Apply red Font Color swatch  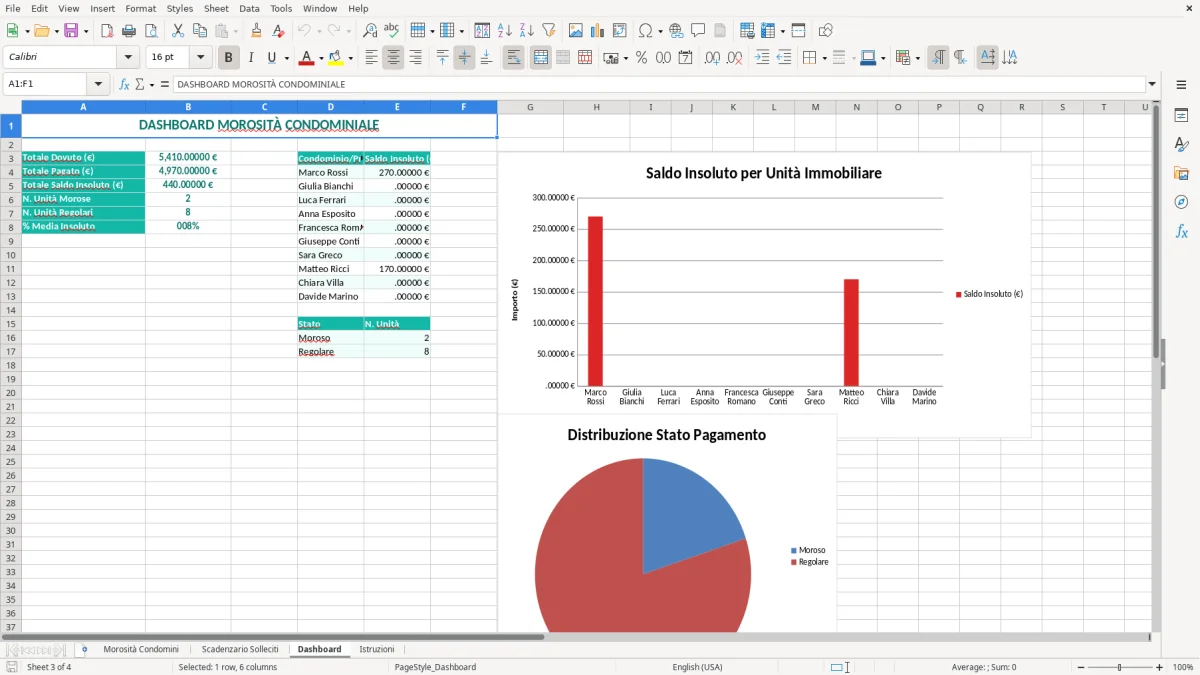coord(307,58)
